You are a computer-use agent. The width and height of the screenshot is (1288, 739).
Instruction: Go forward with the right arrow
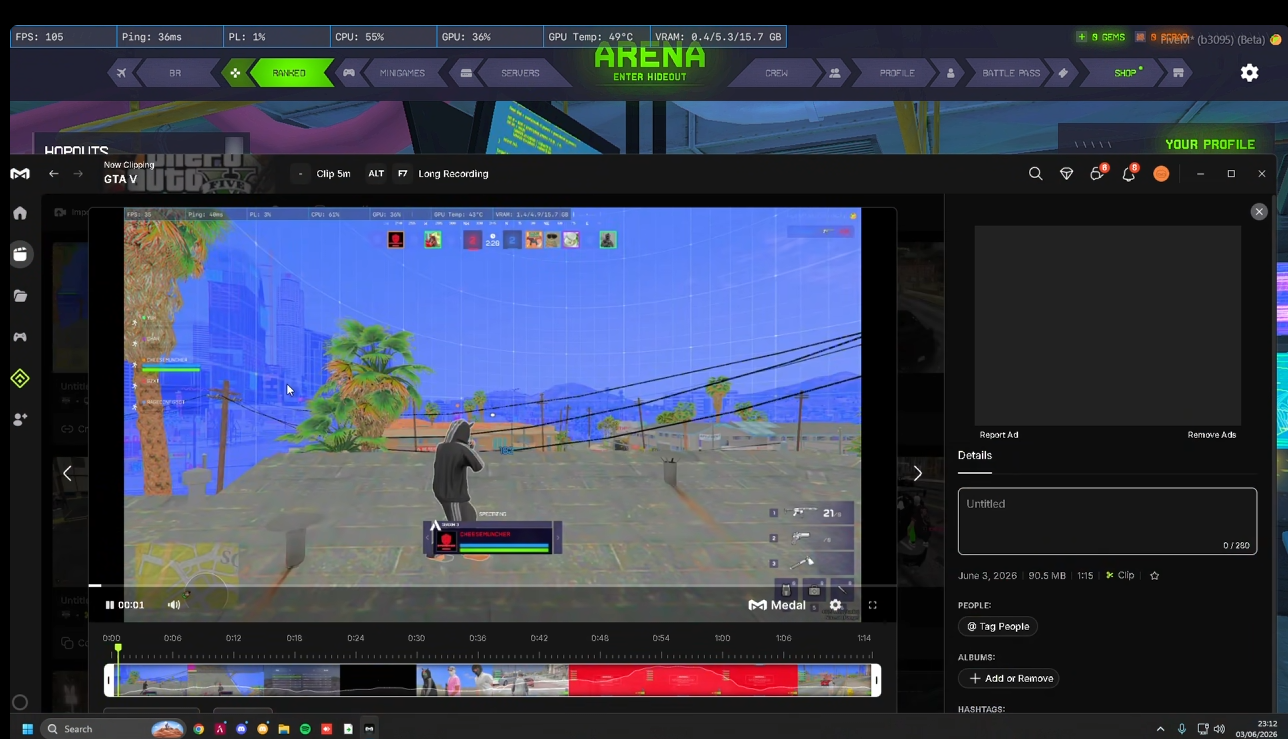coord(78,174)
